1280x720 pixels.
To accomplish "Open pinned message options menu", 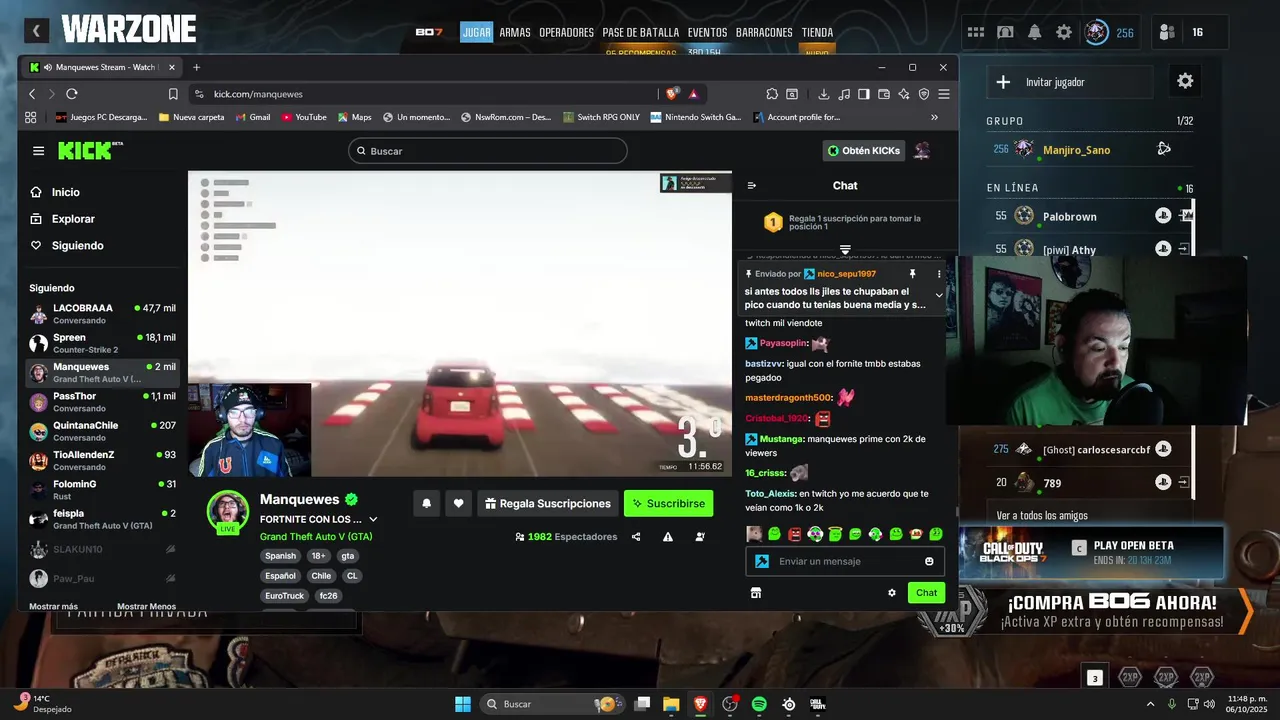I will point(939,274).
